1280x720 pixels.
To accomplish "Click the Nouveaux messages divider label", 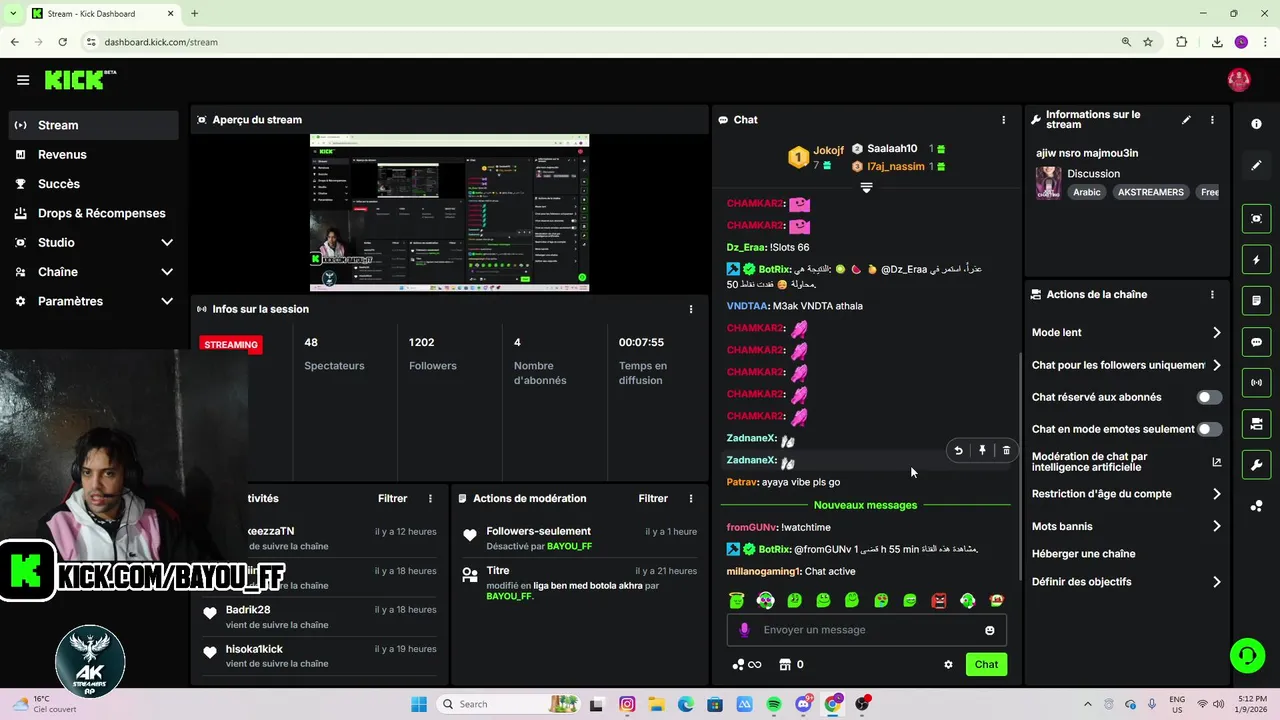I will pyautogui.click(x=865, y=505).
